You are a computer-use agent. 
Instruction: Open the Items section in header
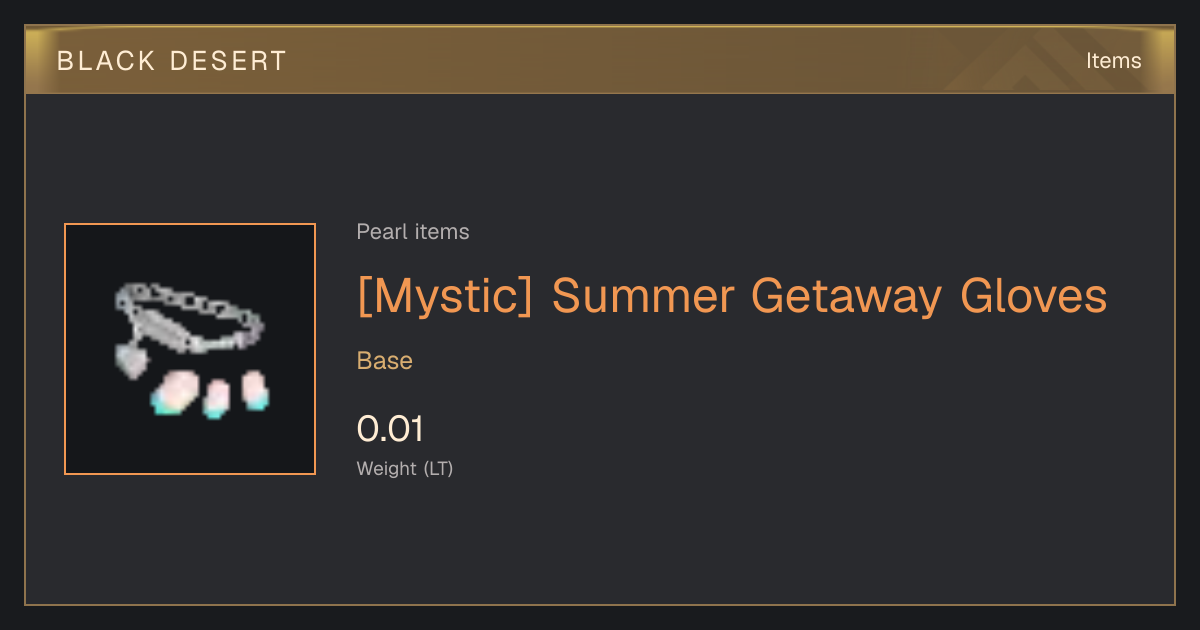pos(1113,61)
